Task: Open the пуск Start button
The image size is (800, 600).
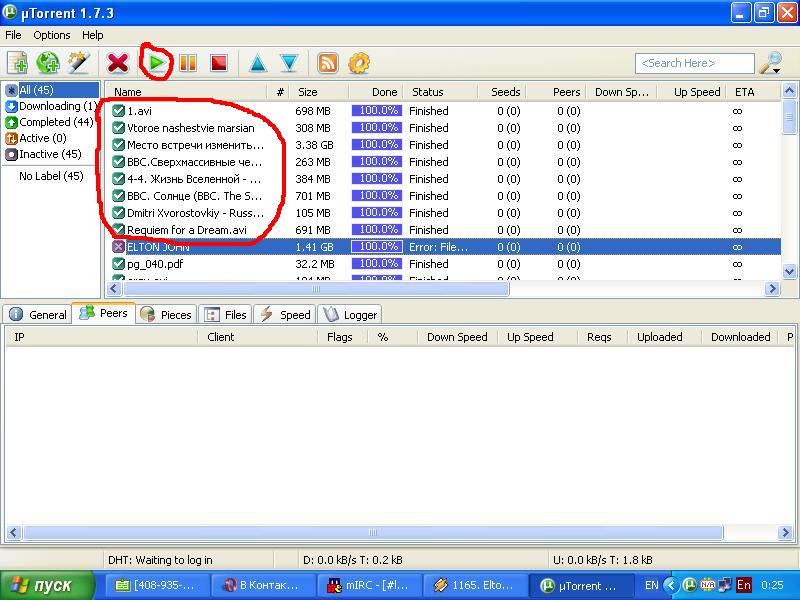Action: (x=47, y=585)
